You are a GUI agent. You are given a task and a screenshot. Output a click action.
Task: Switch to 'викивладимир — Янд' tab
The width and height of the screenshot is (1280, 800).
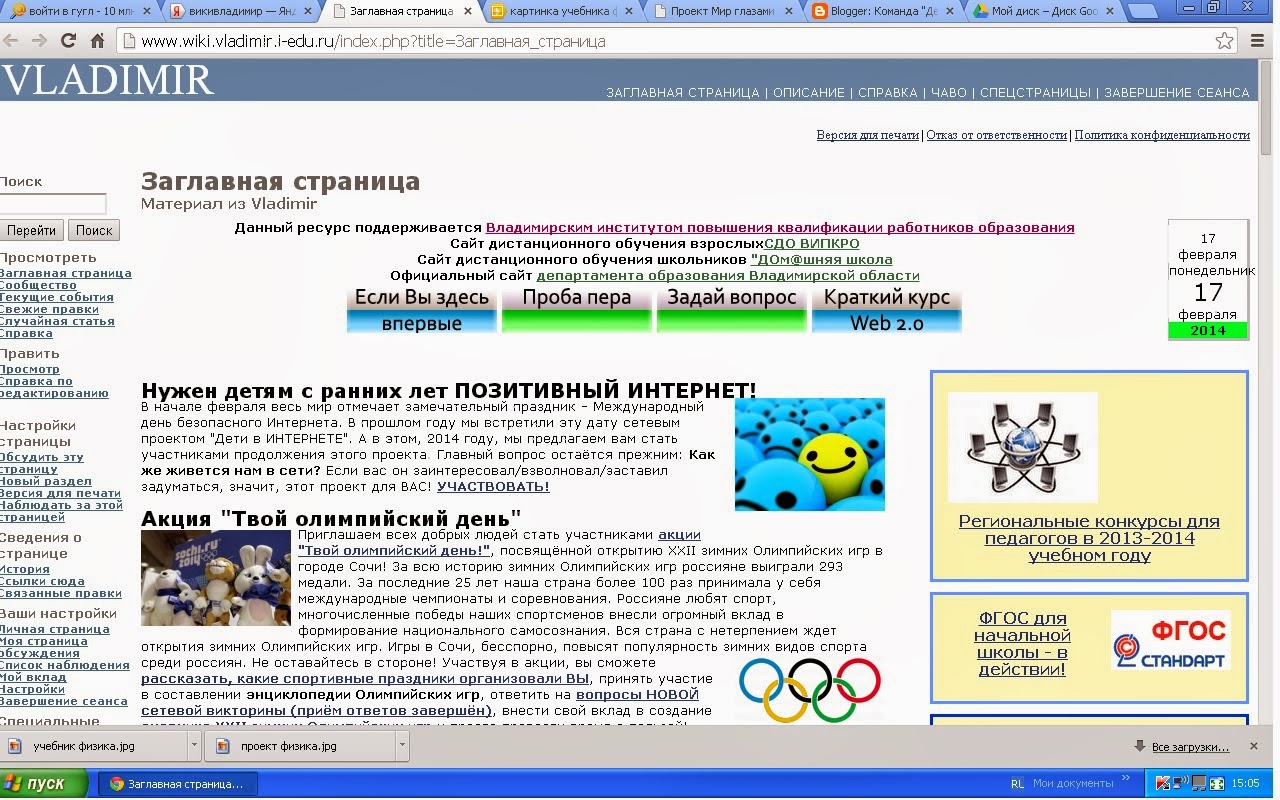[240, 11]
